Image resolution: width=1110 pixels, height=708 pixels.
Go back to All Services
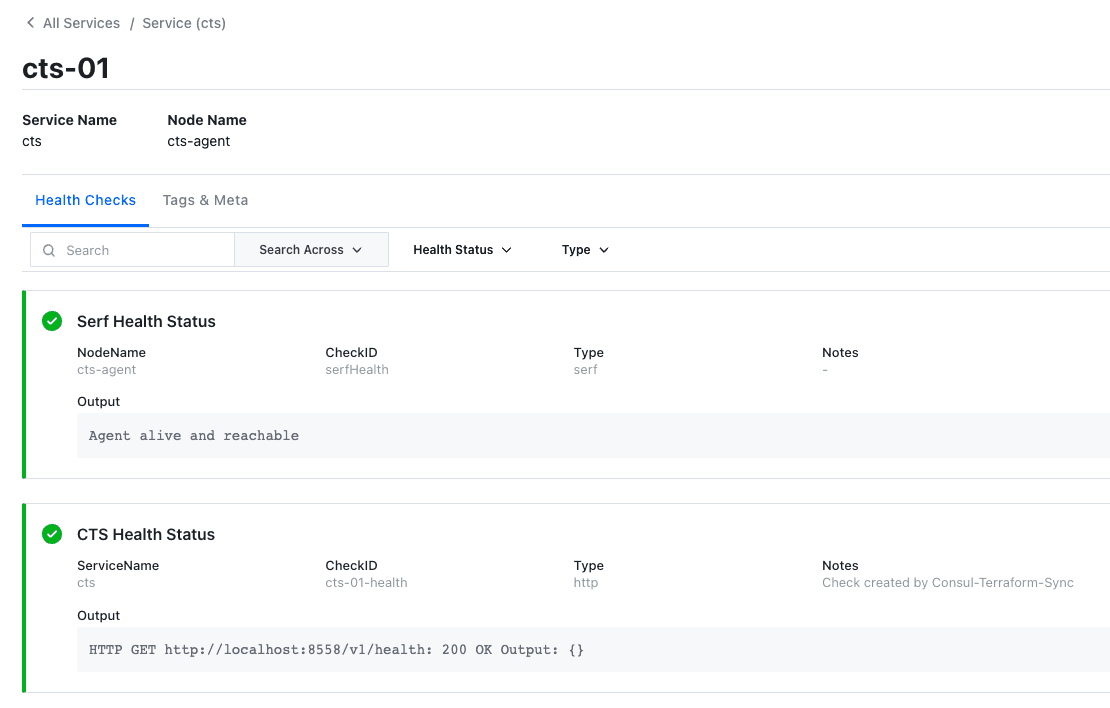pos(81,23)
